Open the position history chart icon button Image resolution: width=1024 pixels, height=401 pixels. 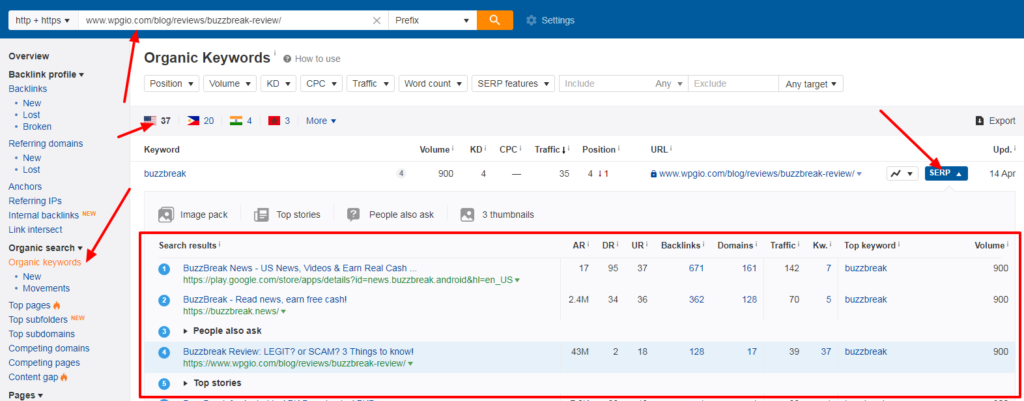pyautogui.click(x=903, y=174)
